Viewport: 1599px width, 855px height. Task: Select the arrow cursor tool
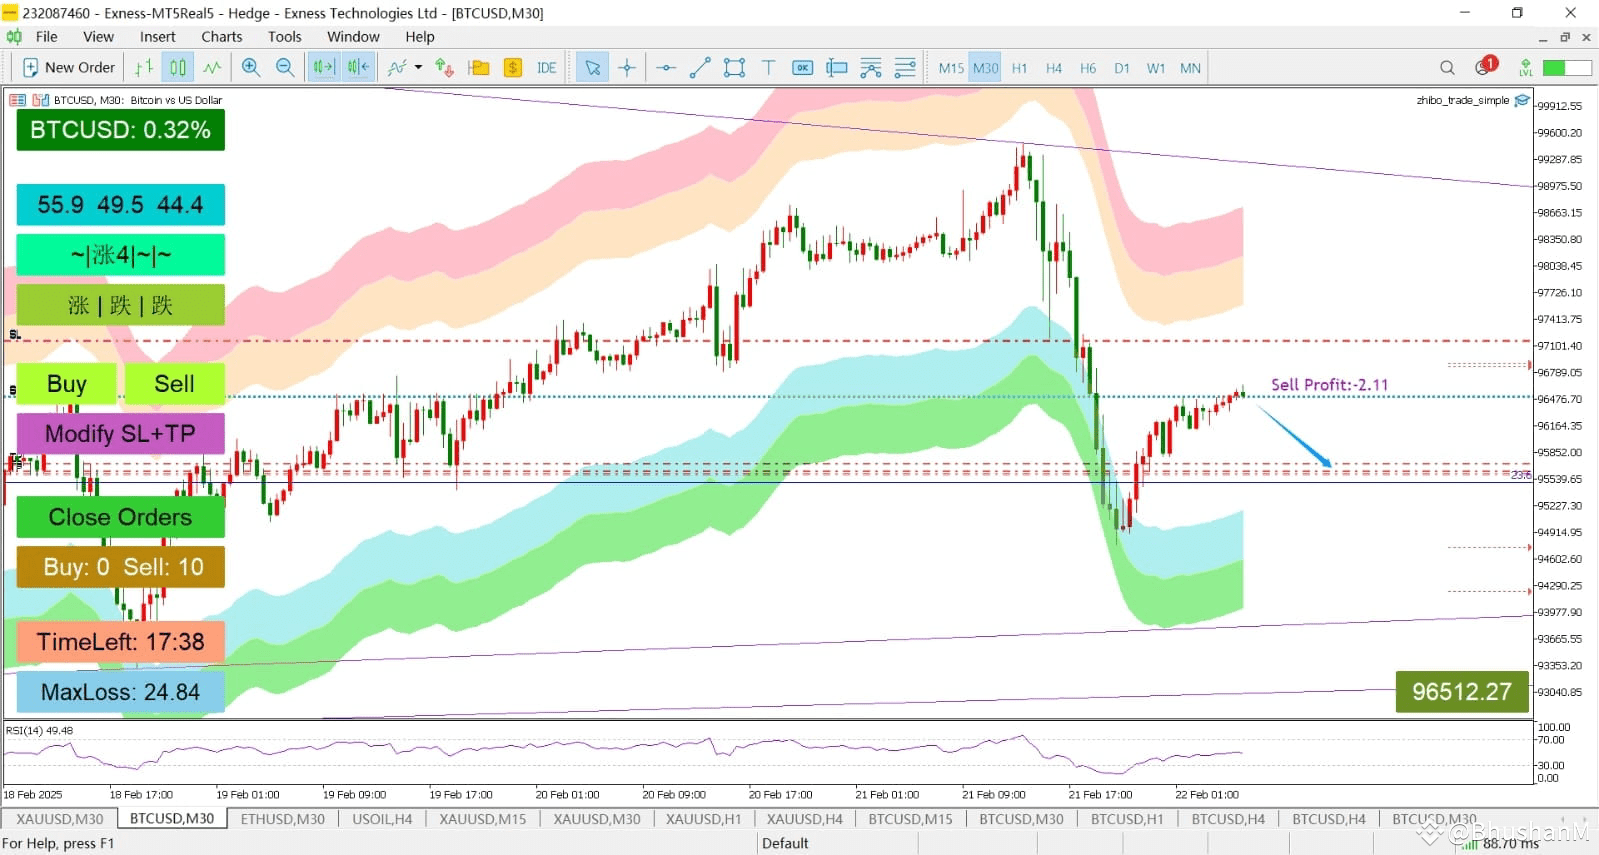pos(593,68)
